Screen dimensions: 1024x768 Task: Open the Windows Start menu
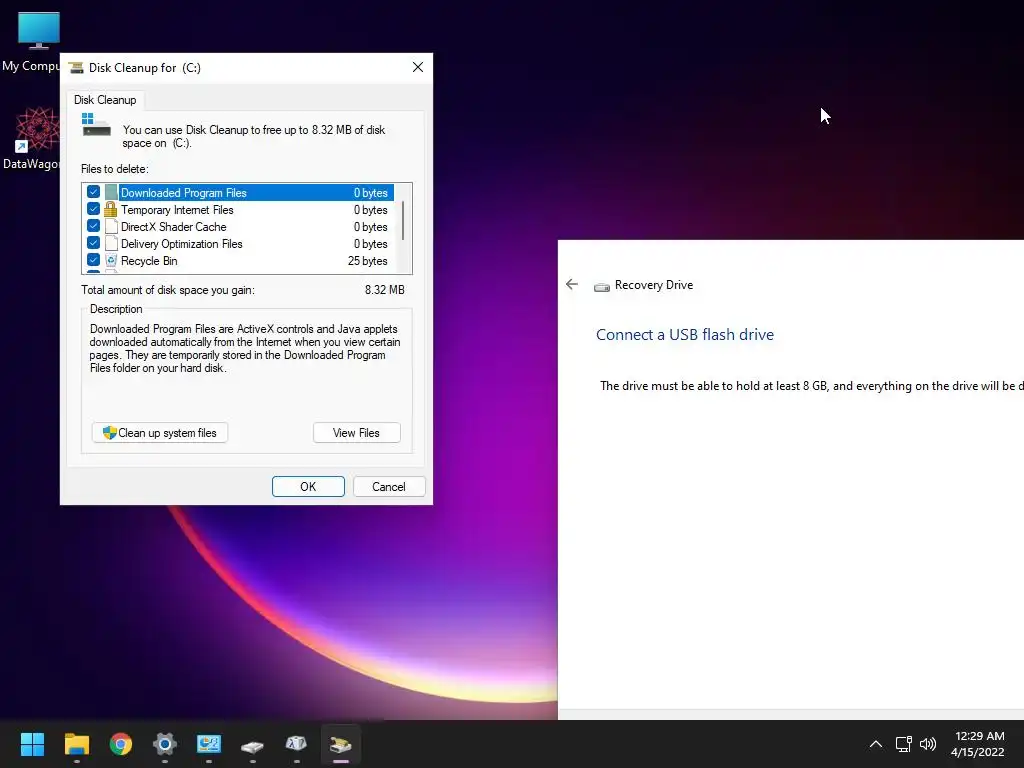pyautogui.click(x=32, y=743)
